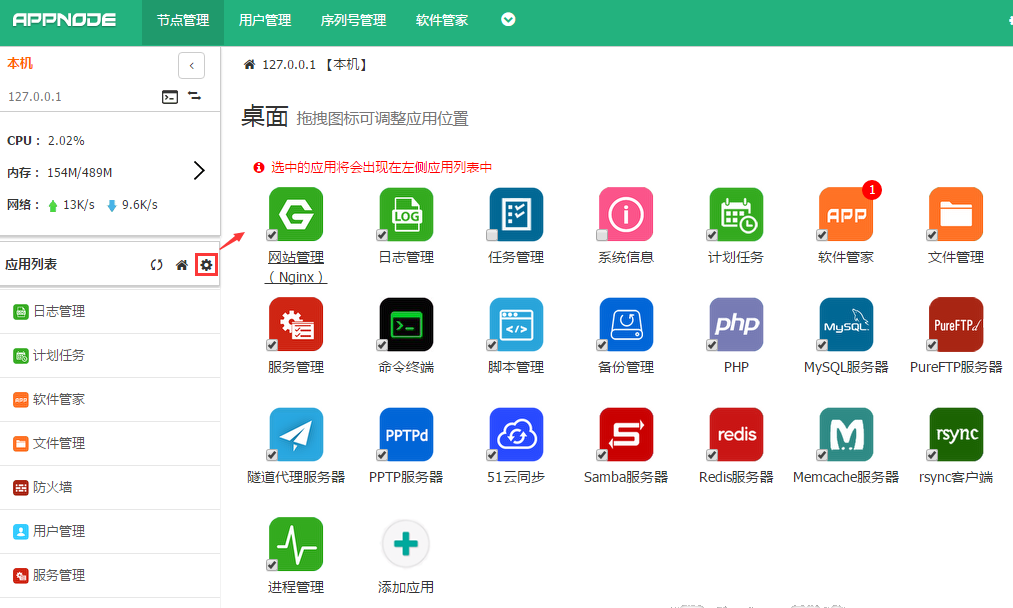The height and width of the screenshot is (608, 1013).
Task: Open the 日志管理 desktop app icon
Action: coord(406,214)
